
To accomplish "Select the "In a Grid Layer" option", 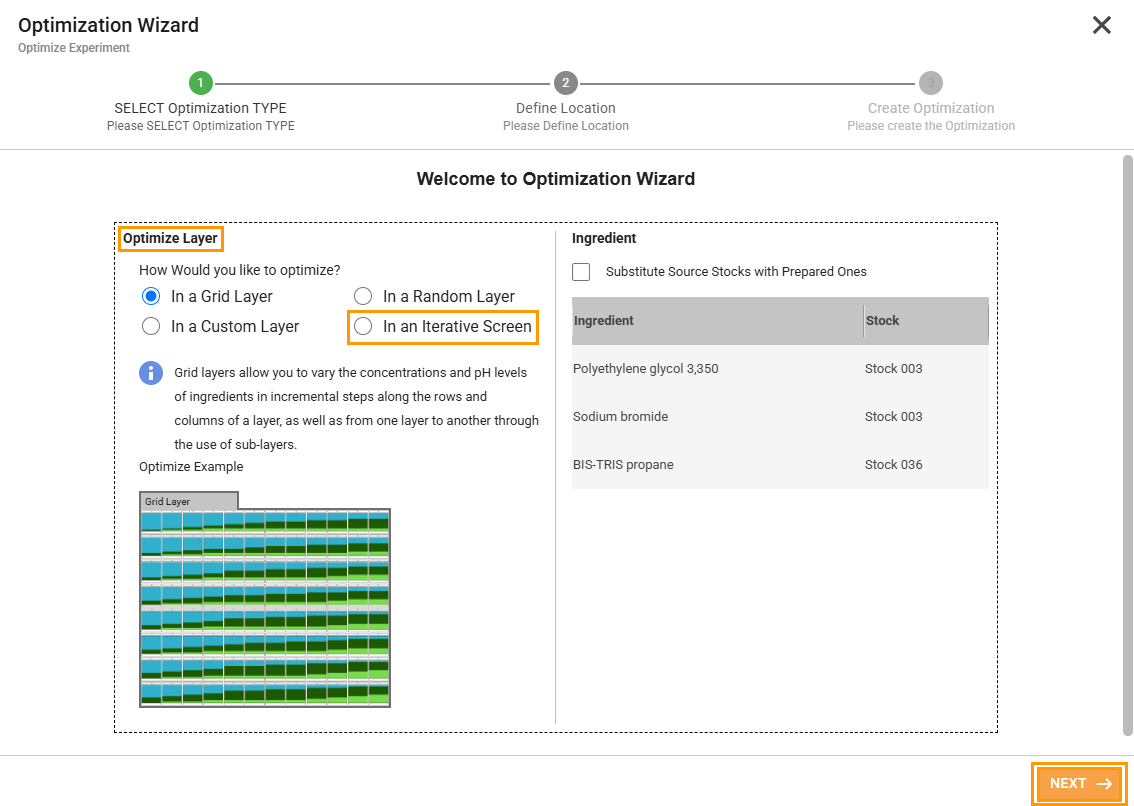I will coord(151,296).
